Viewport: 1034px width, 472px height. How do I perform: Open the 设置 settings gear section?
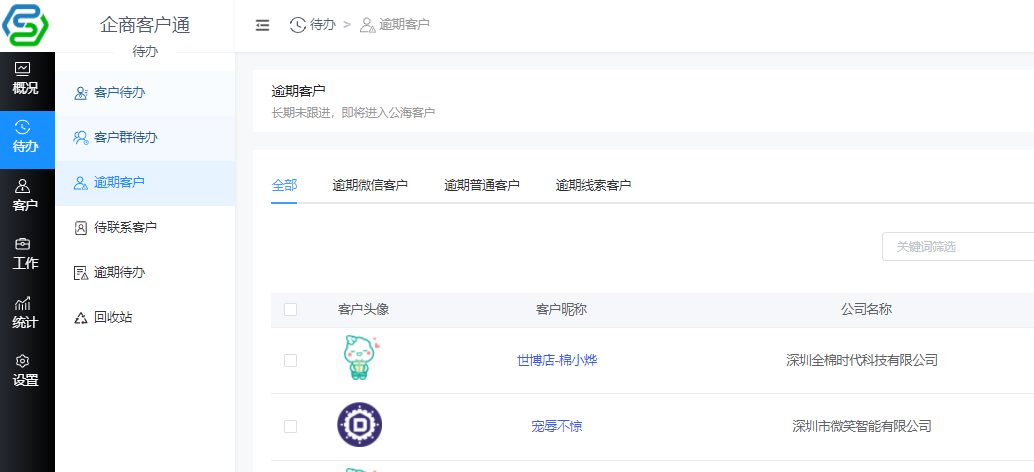[26, 370]
